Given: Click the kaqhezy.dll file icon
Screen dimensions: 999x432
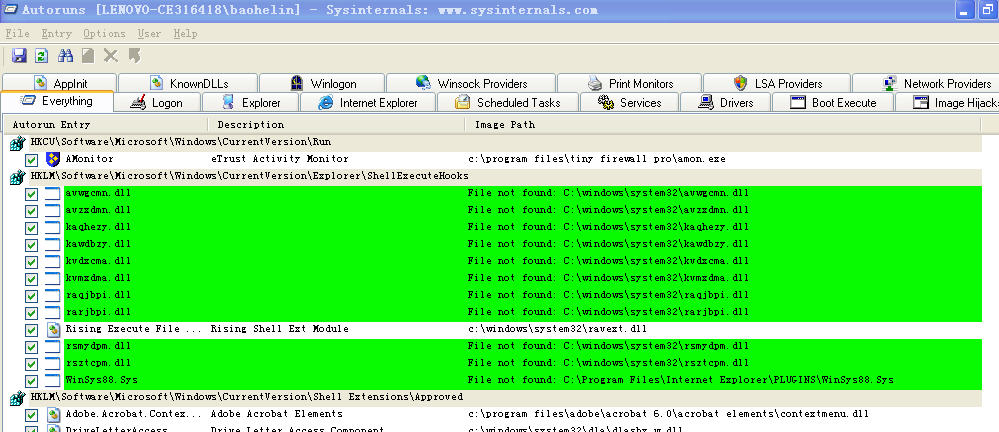Looking at the screenshot, I should coord(53,227).
